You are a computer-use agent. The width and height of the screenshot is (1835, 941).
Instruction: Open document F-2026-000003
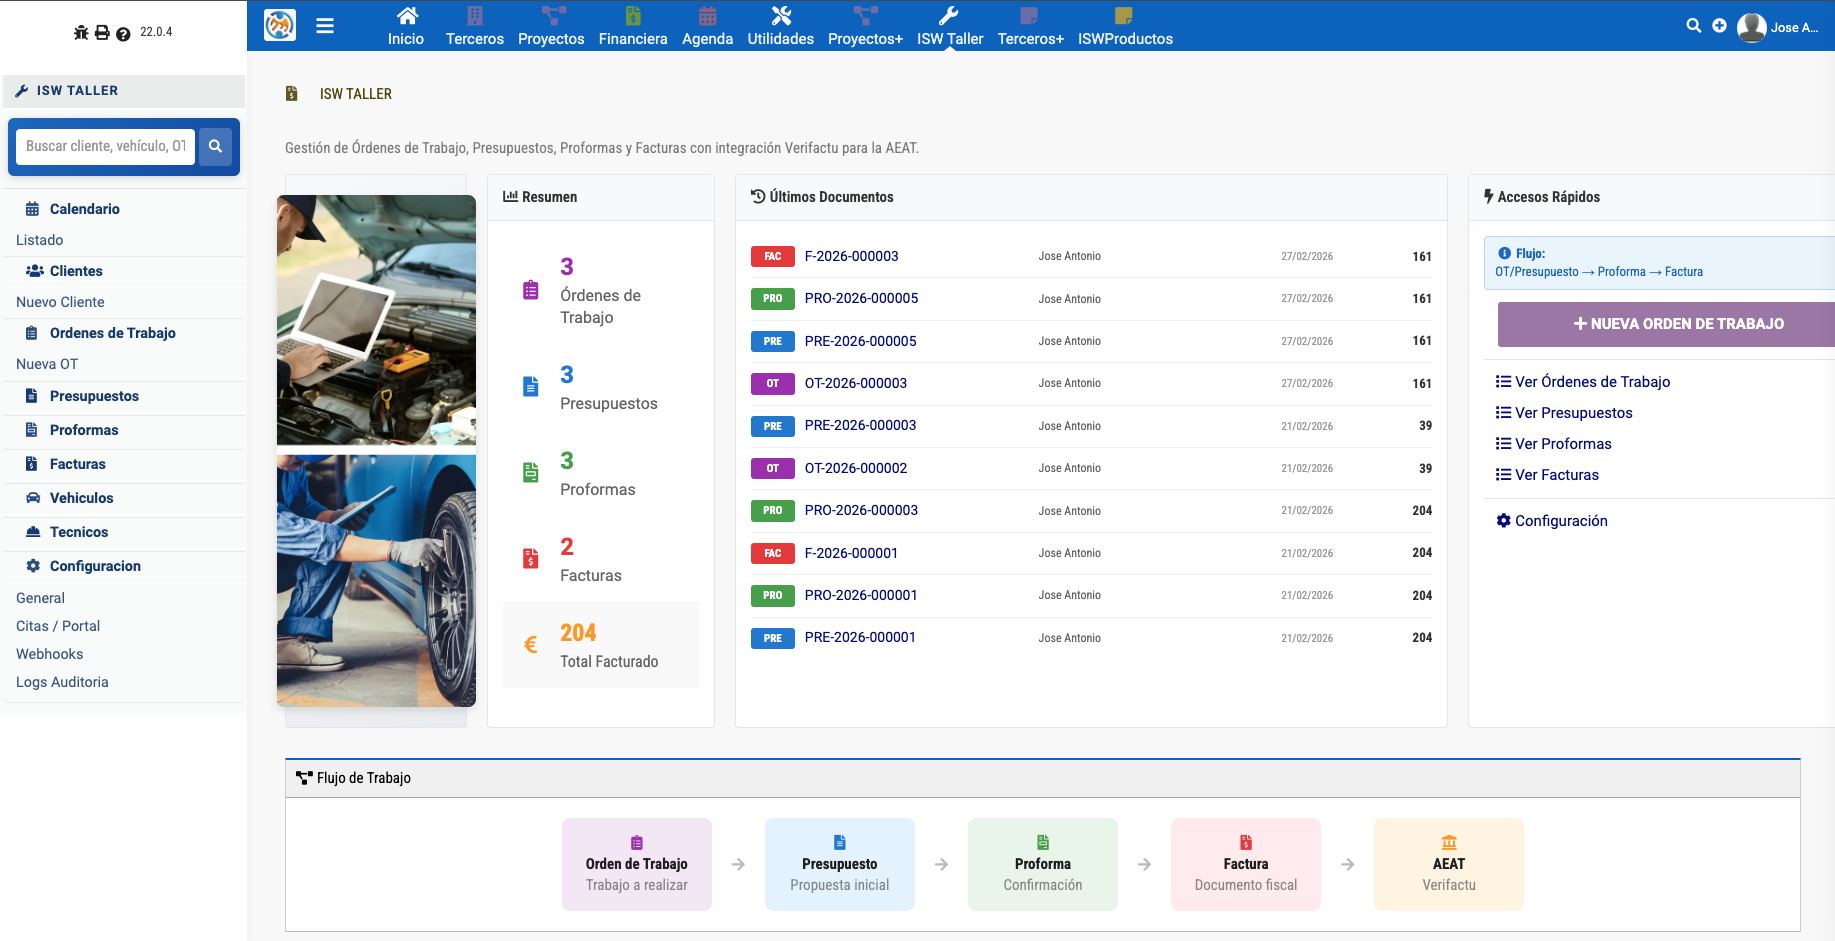851,256
